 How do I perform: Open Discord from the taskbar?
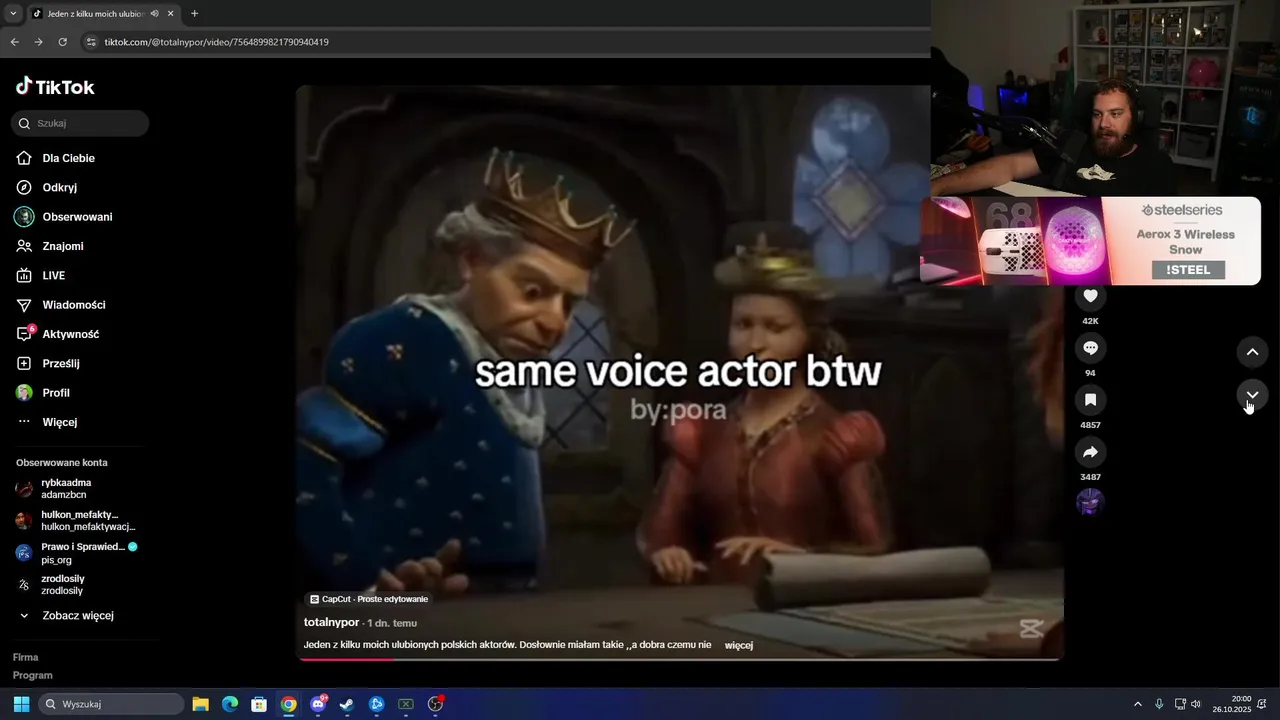click(x=318, y=704)
